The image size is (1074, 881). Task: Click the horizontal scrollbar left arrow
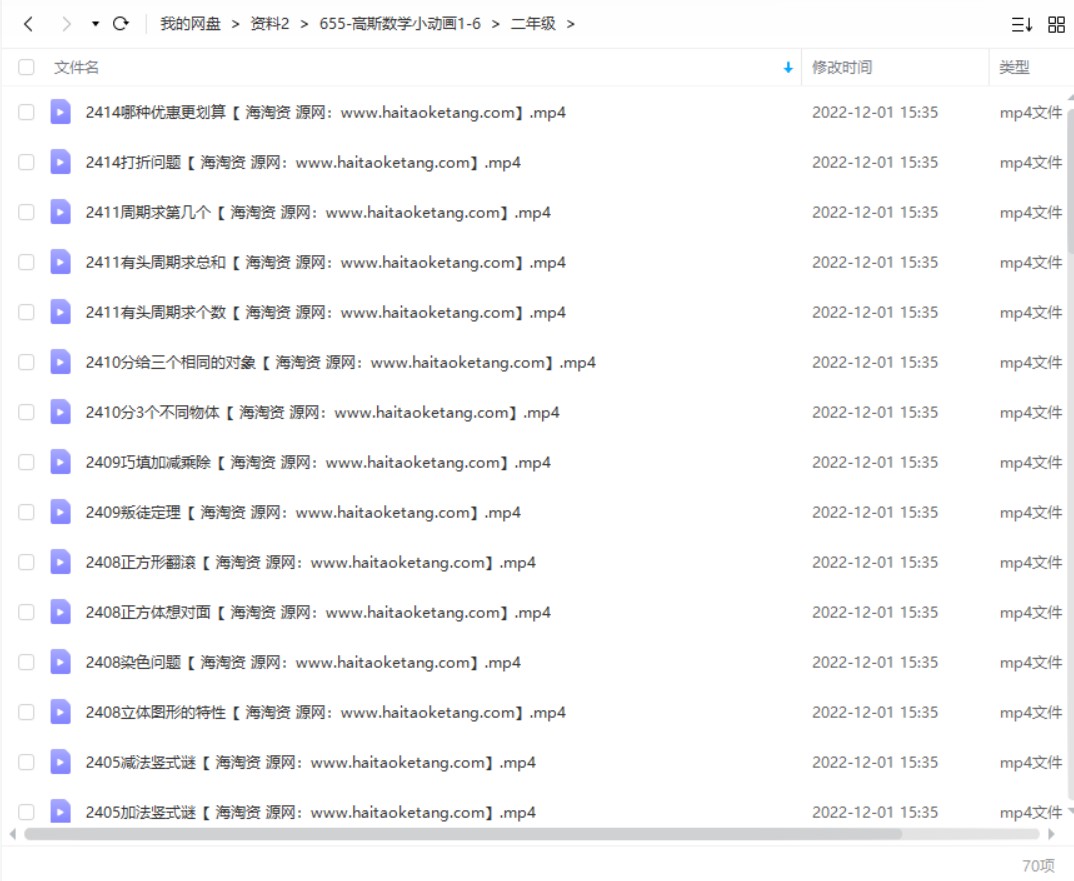pos(12,834)
